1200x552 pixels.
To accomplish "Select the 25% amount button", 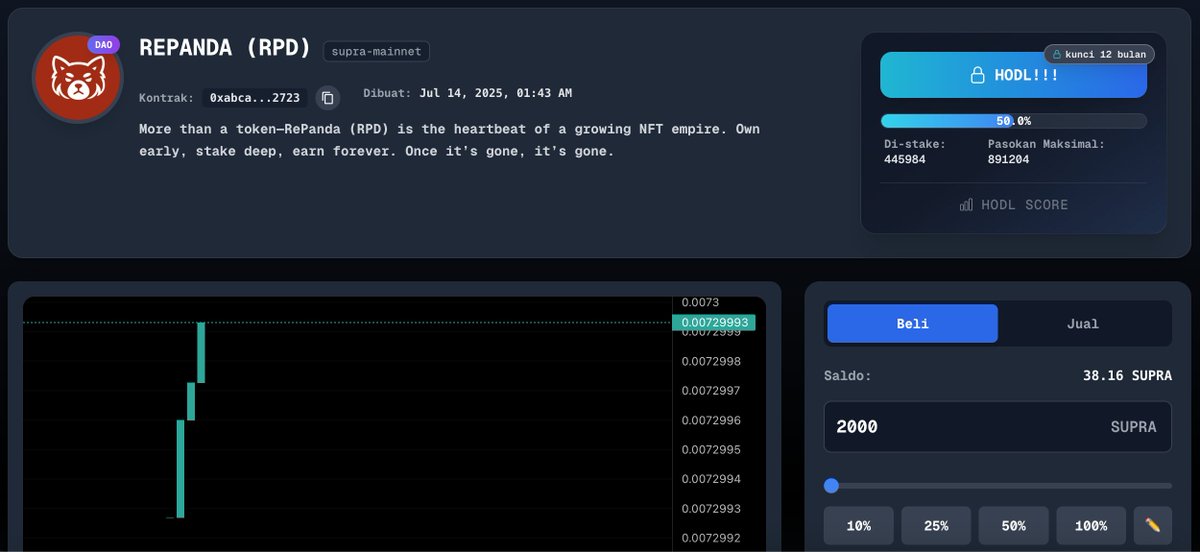I will pyautogui.click(x=936, y=525).
